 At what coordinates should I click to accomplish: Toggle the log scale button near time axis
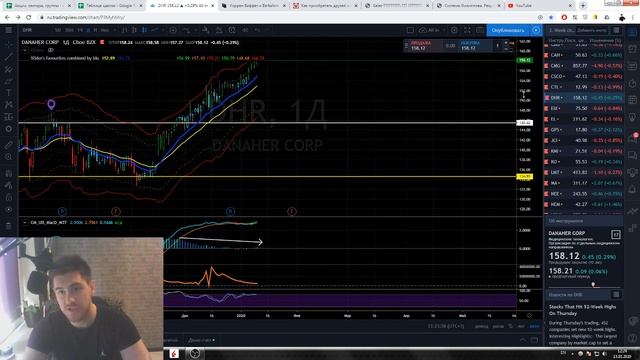click(521, 326)
